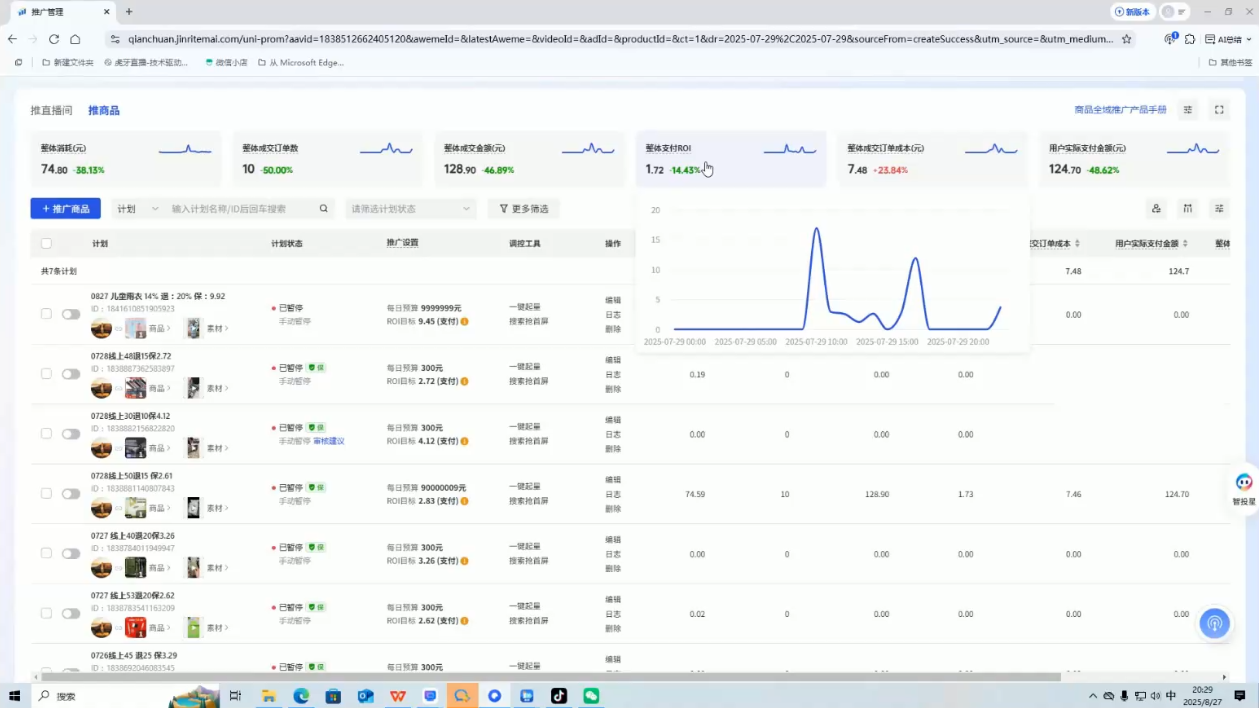Enter fullscreen mode using the expand icon
This screenshot has width=1259, height=708.
click(1219, 109)
